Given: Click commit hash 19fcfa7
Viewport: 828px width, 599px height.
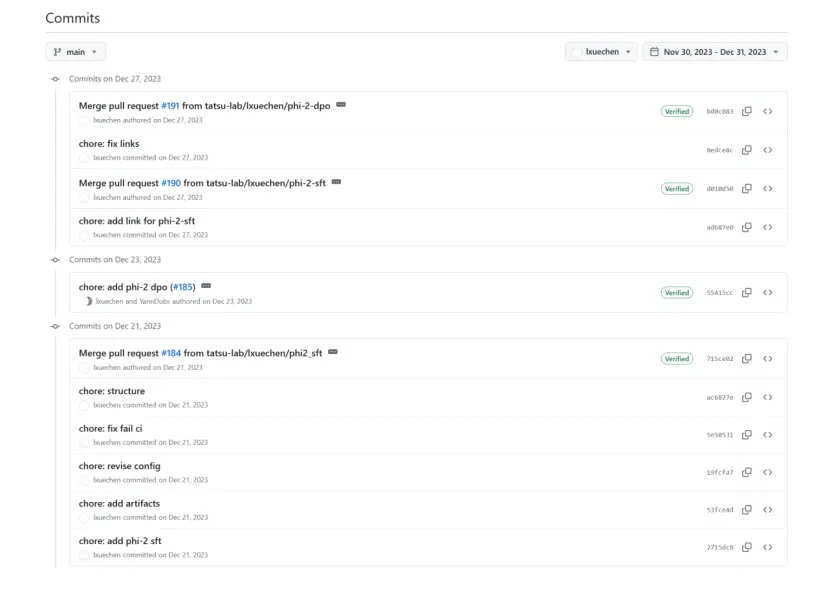Looking at the screenshot, I should (719, 472).
